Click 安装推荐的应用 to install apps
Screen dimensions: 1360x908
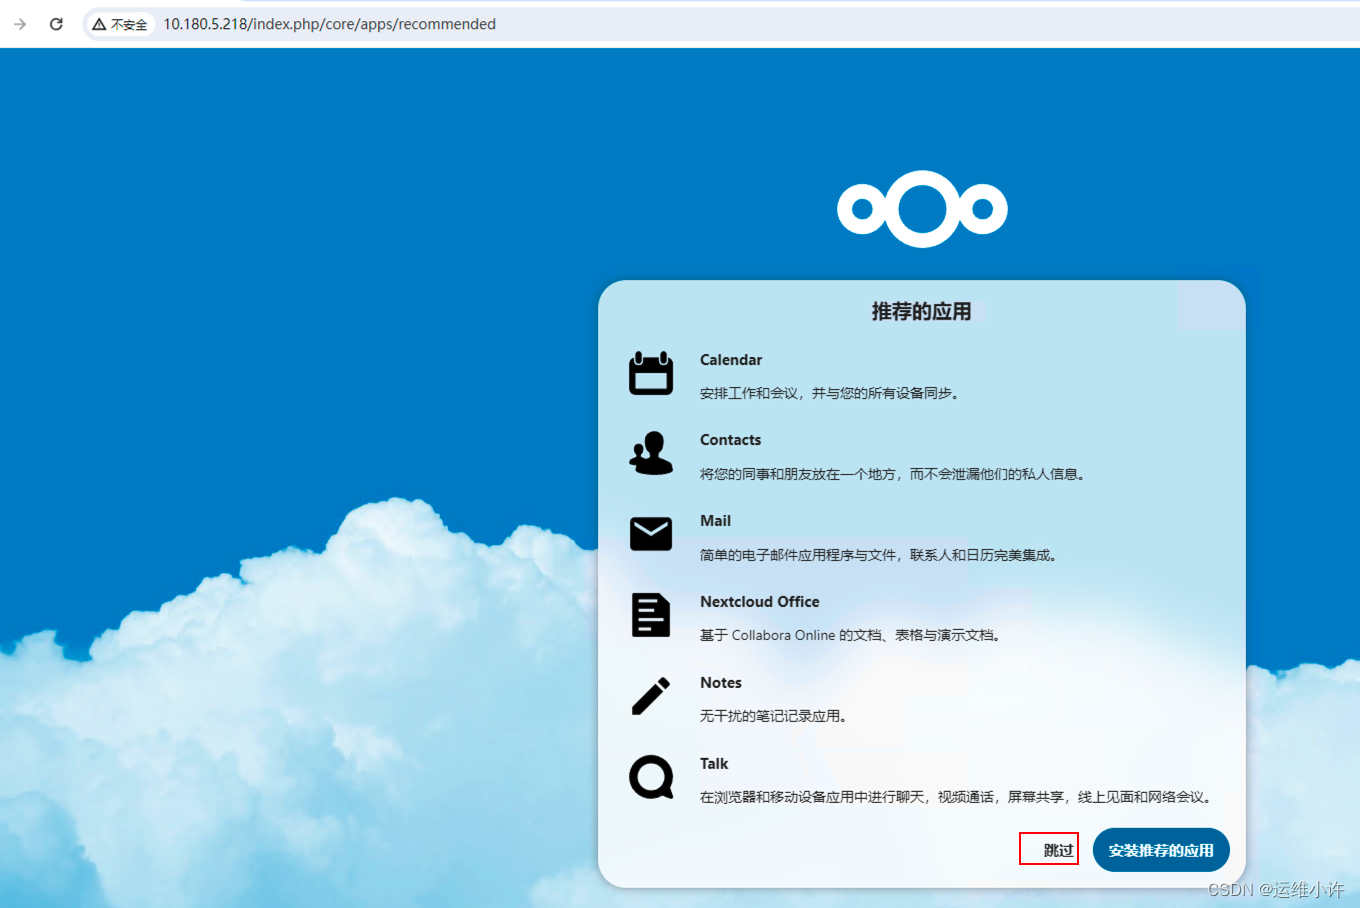[1161, 850]
